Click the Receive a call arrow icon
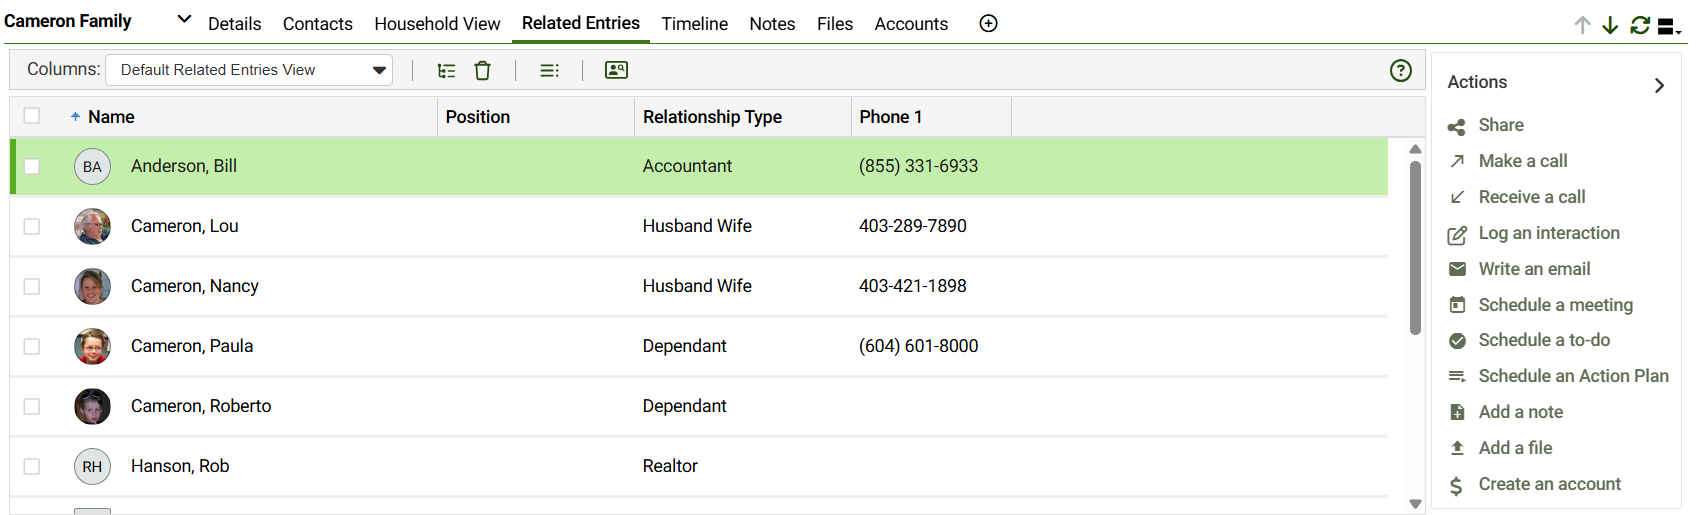 1457,197
